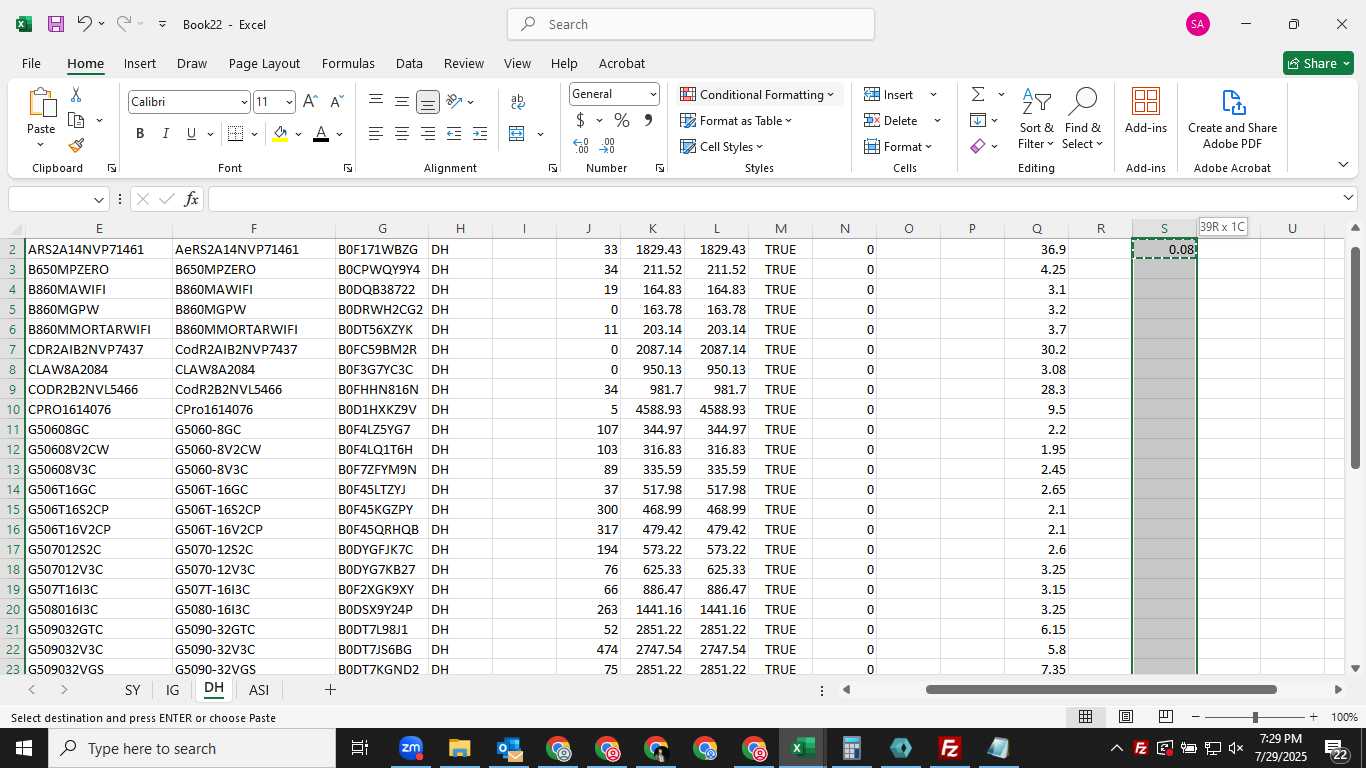Click Create and Share Adobe PDF
1366x768 pixels.
click(x=1232, y=119)
